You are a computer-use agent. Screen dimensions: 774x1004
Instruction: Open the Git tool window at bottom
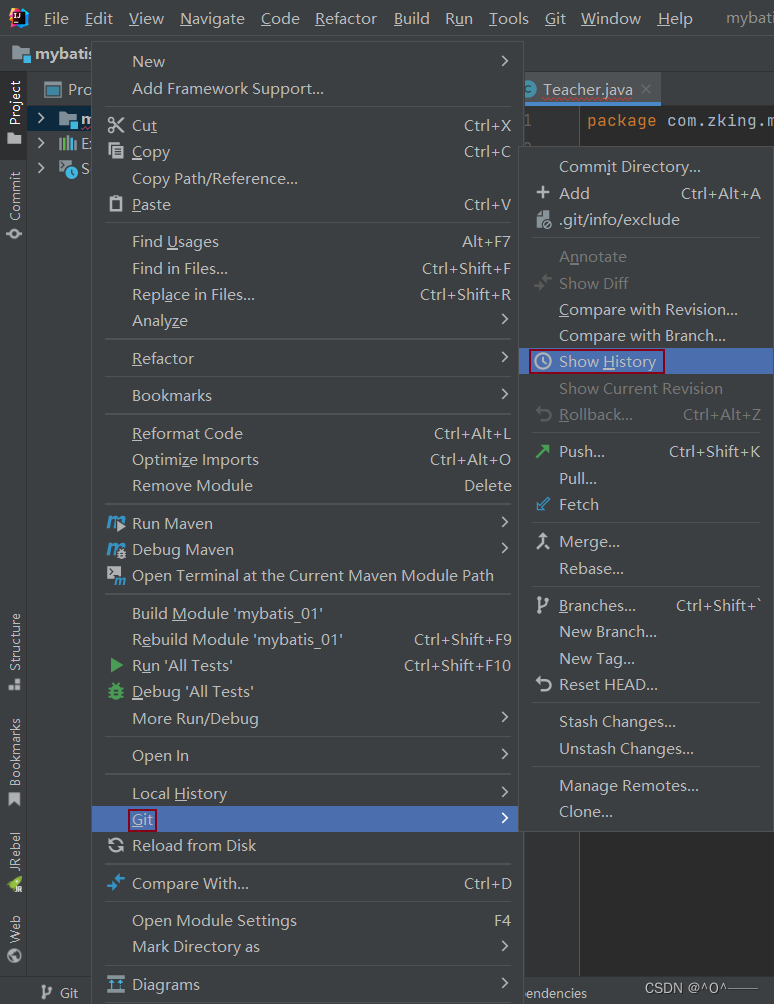[59, 992]
